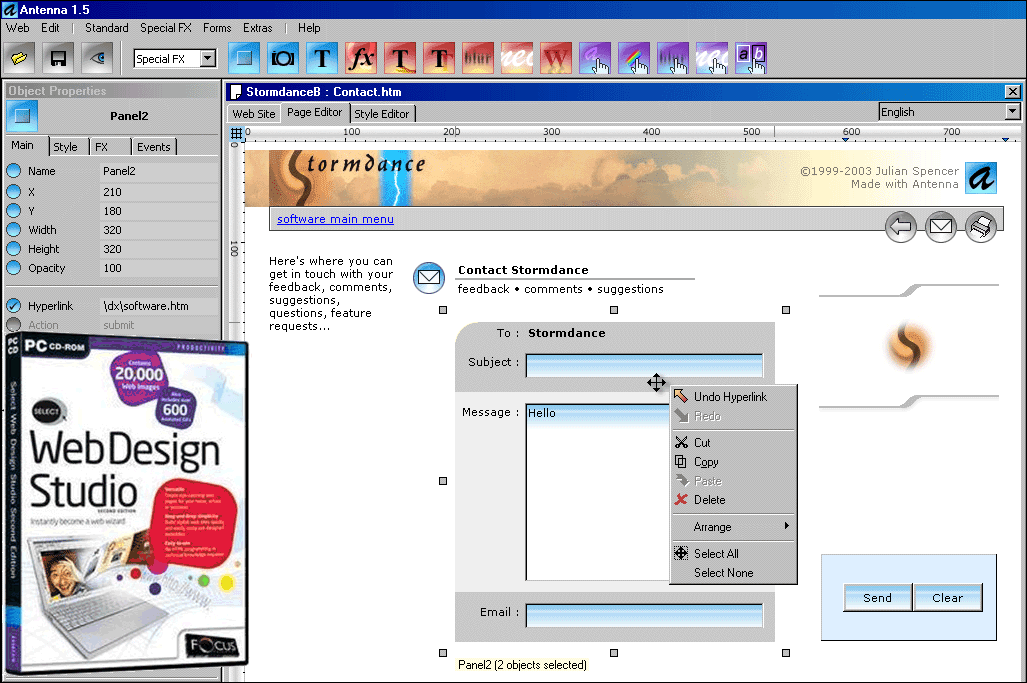Toggle the X property radio circle
Image resolution: width=1027 pixels, height=683 pixels.
[14, 192]
